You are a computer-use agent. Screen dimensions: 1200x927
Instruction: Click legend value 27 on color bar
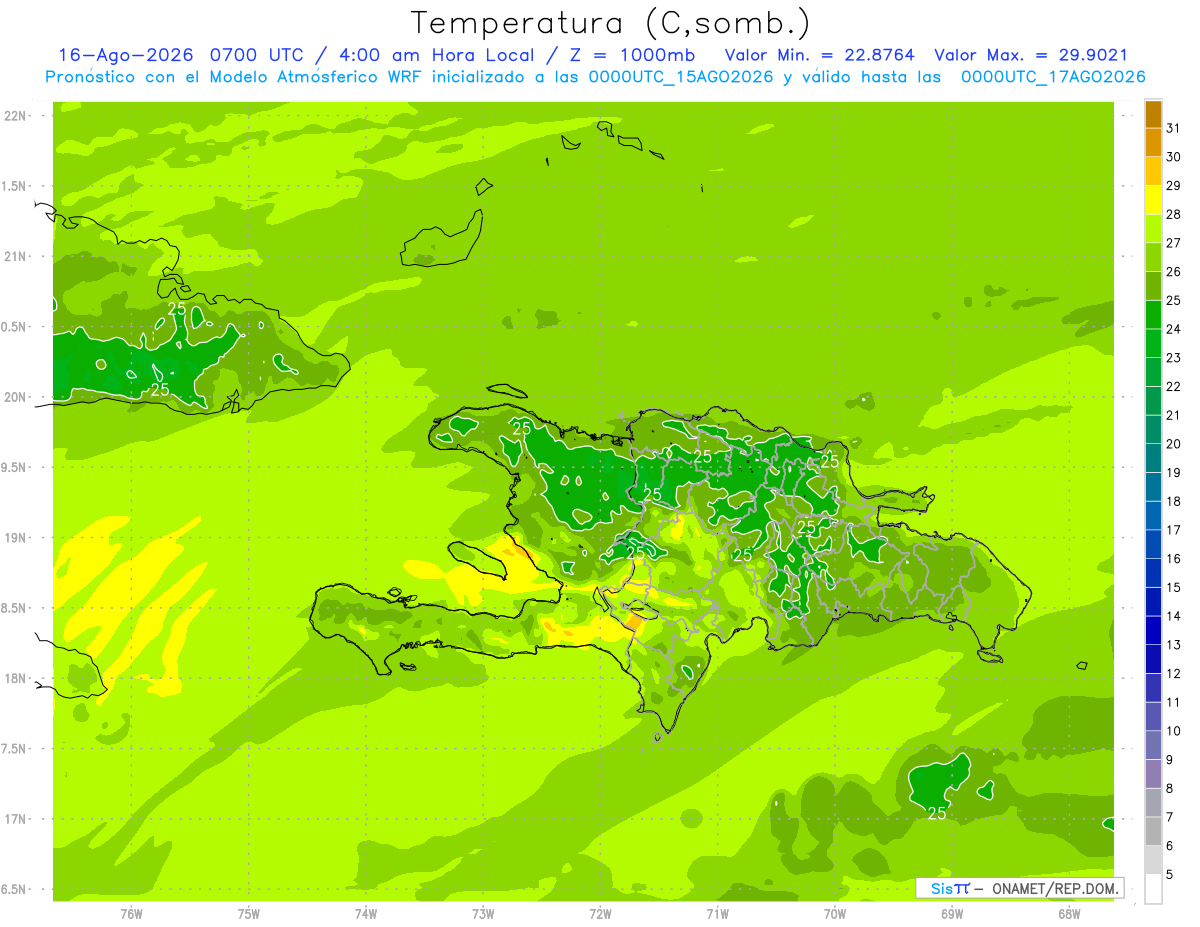[1174, 243]
